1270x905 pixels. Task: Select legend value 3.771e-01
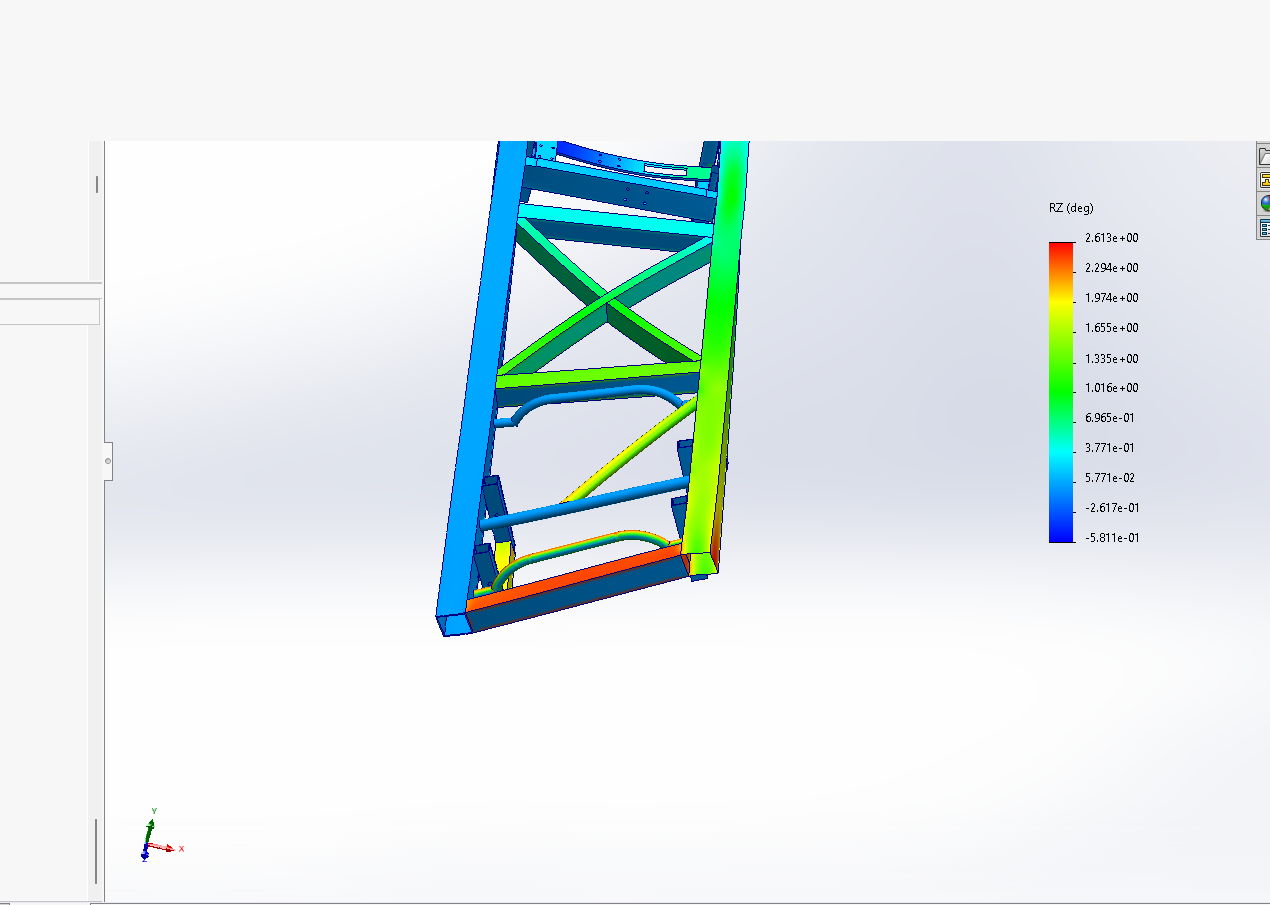click(x=1112, y=448)
